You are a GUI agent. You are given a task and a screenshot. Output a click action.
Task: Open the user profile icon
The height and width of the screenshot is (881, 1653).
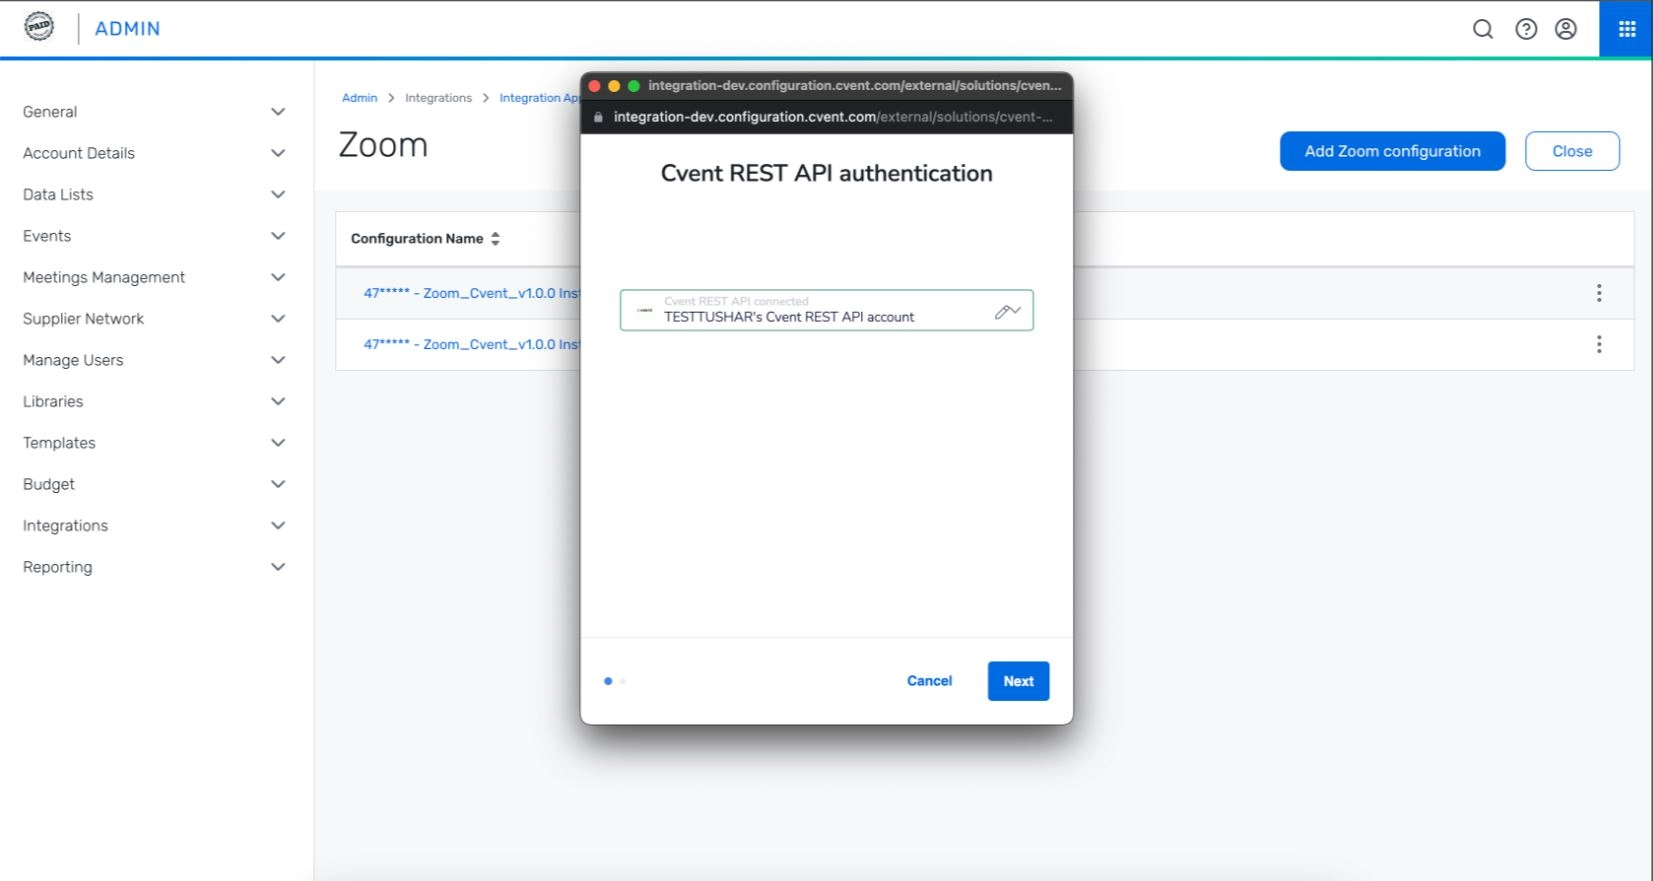[x=1566, y=29]
